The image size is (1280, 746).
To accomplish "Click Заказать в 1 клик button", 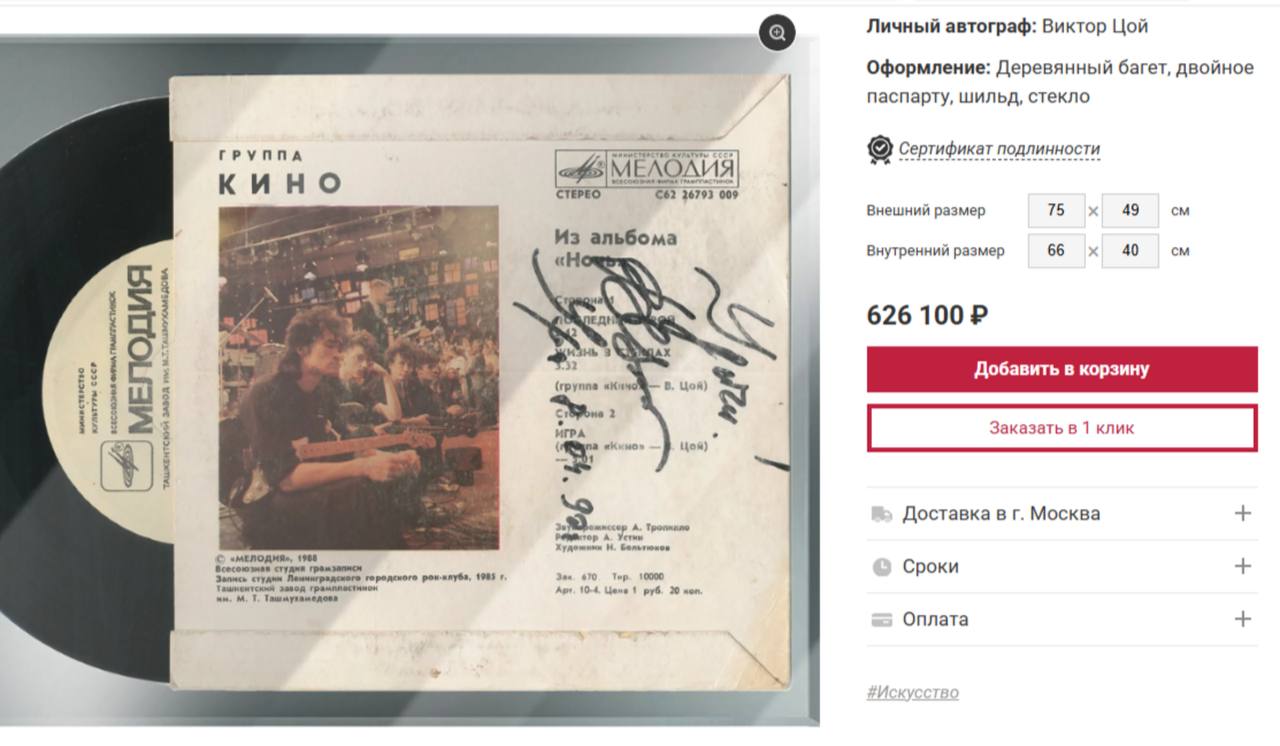I will 1062,428.
